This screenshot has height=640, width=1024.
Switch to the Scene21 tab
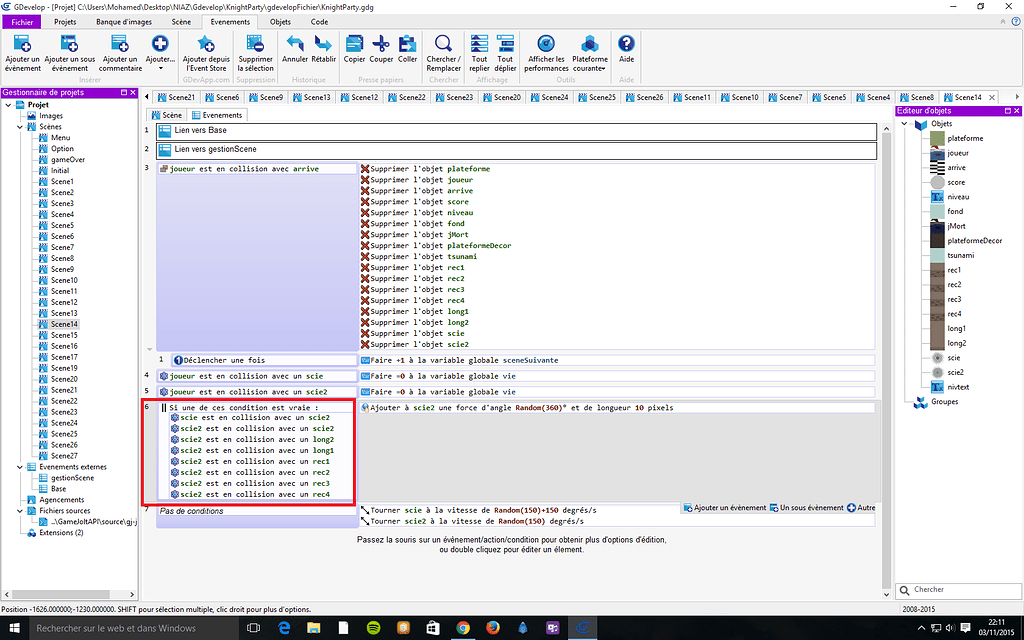click(177, 97)
